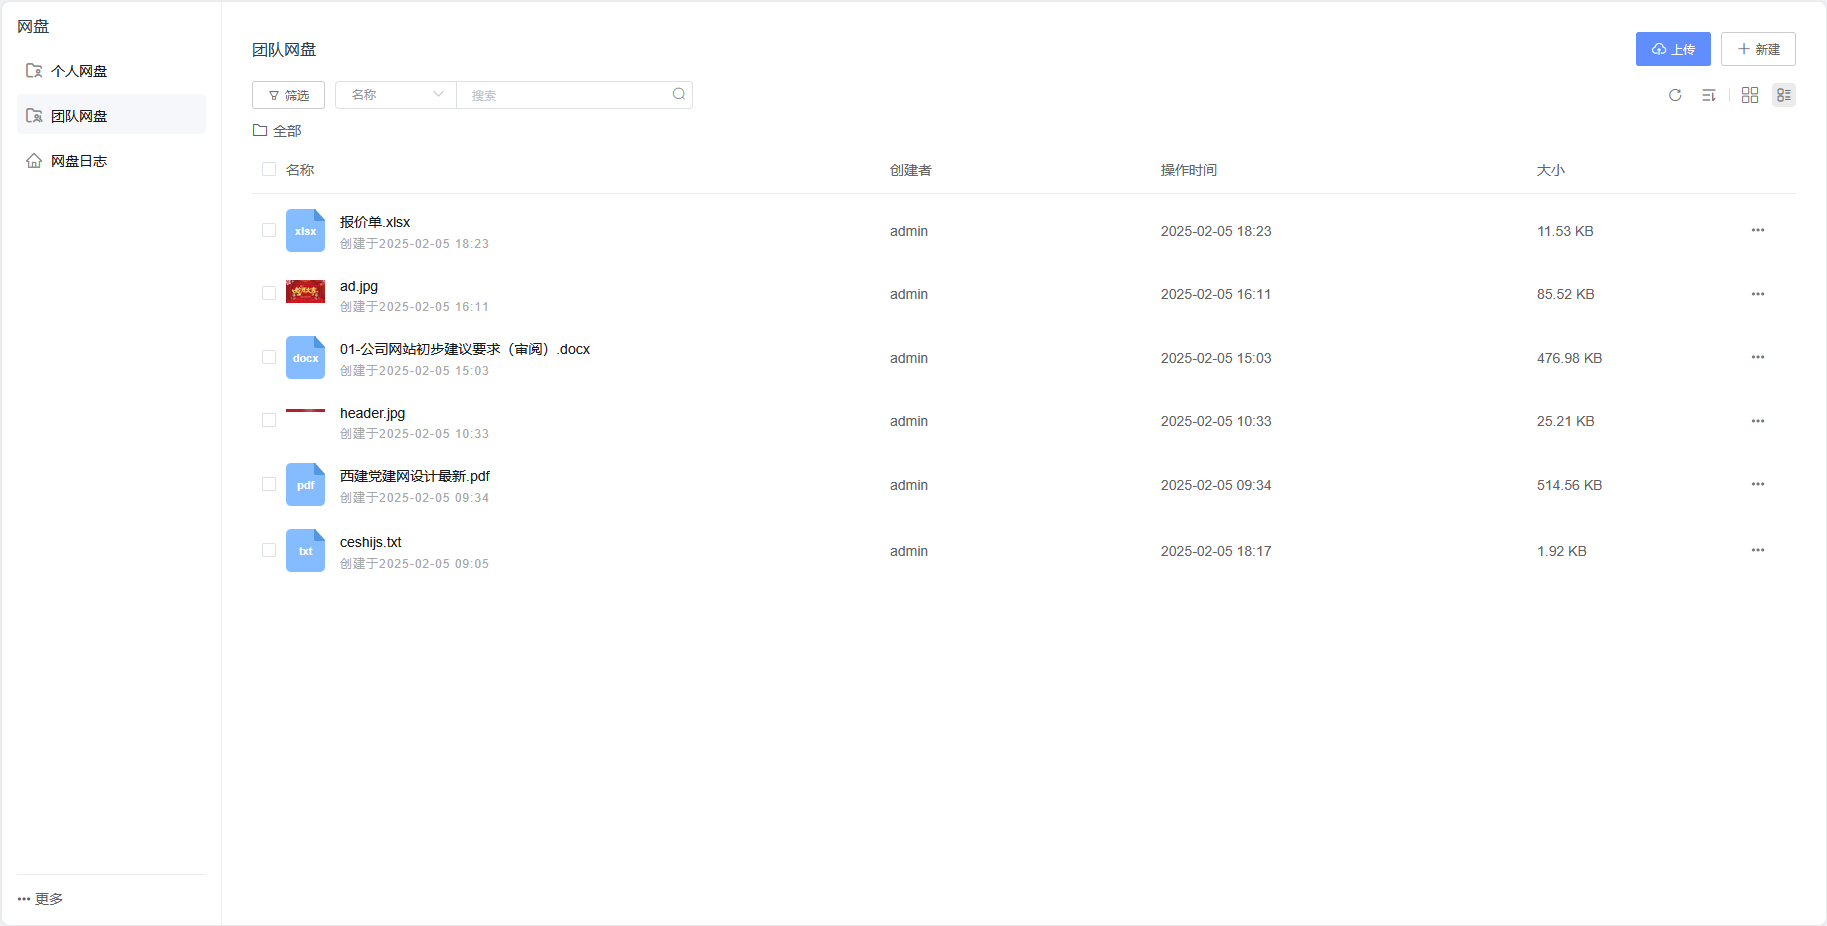The height and width of the screenshot is (926, 1827).
Task: Open more actions for ceshijs.txt
Action: click(x=1757, y=551)
